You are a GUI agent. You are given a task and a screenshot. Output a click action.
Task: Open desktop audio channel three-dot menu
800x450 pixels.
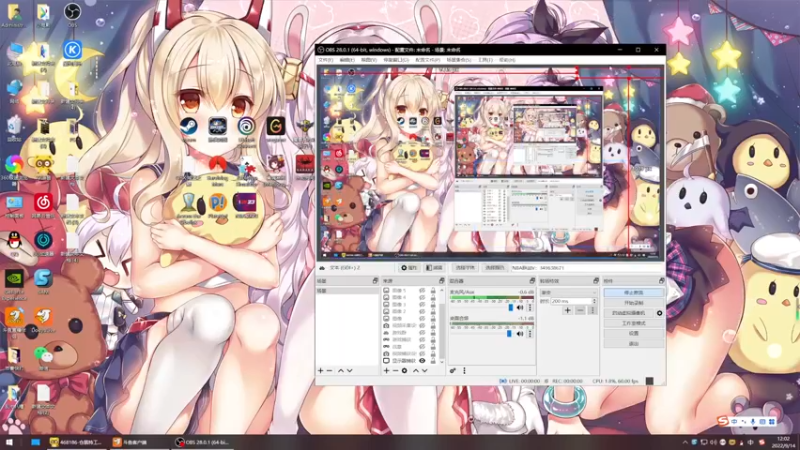530,334
